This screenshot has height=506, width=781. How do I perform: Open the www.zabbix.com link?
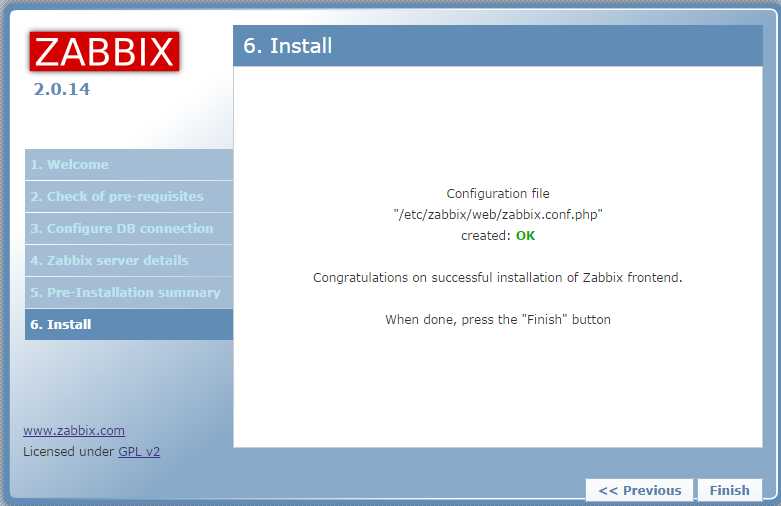coord(74,430)
